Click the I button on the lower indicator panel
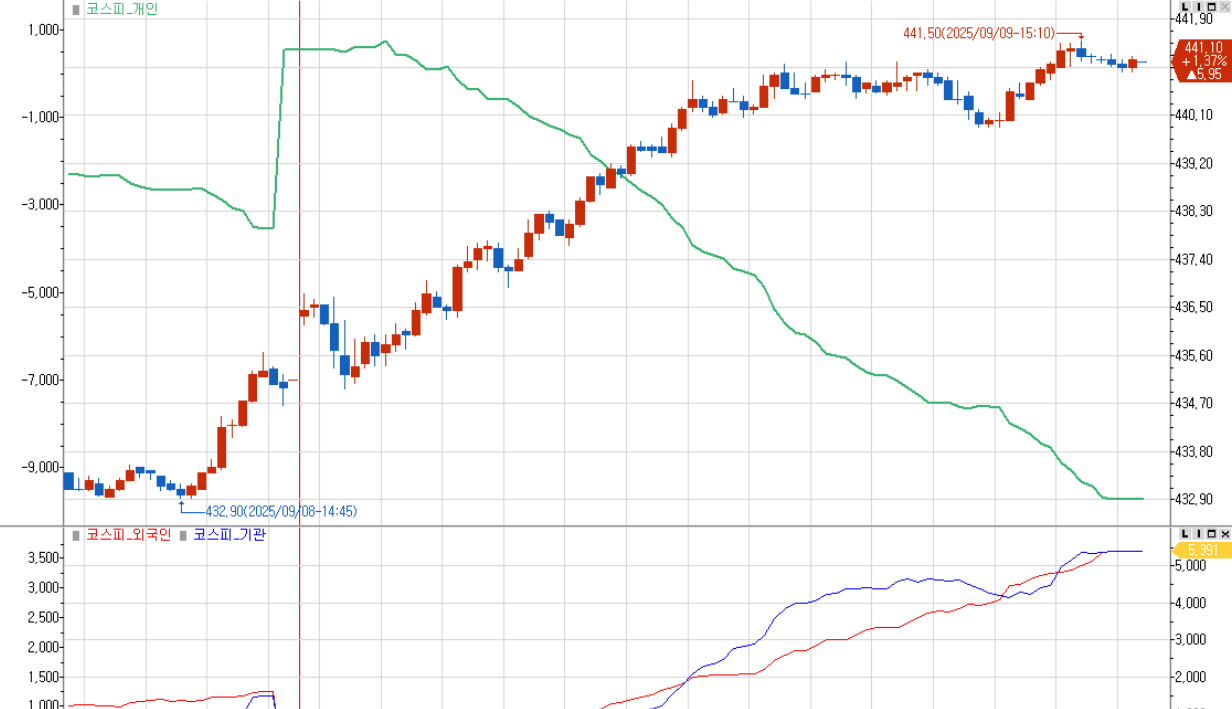Image resolution: width=1232 pixels, height=709 pixels. coord(1198,533)
